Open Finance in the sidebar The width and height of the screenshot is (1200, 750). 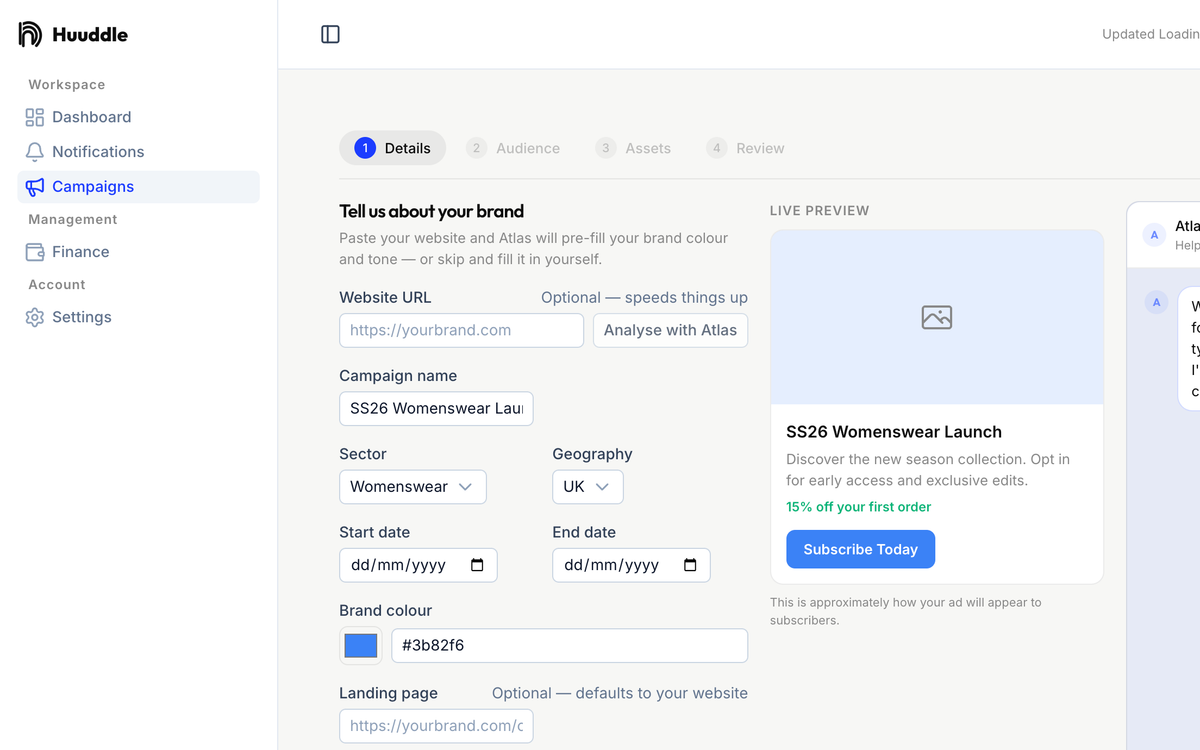click(138, 252)
